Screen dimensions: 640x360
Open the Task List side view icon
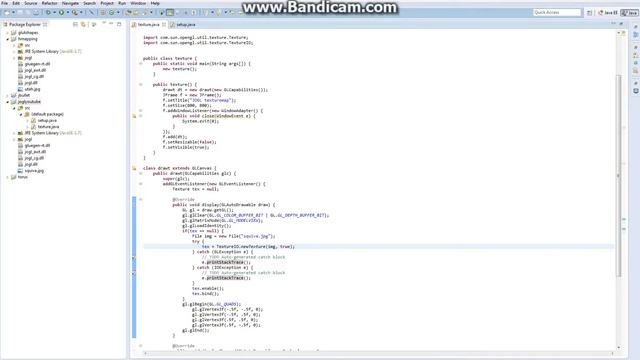click(636, 35)
